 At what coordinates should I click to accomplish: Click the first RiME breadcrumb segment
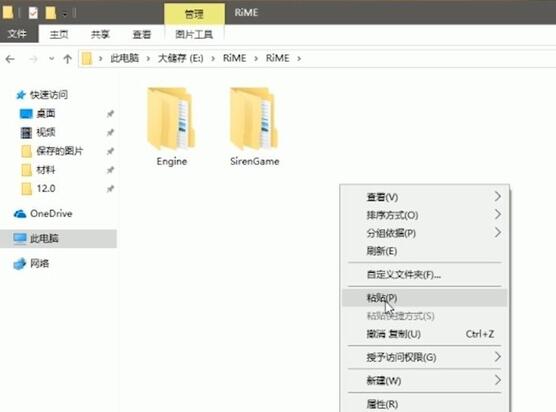click(x=234, y=59)
